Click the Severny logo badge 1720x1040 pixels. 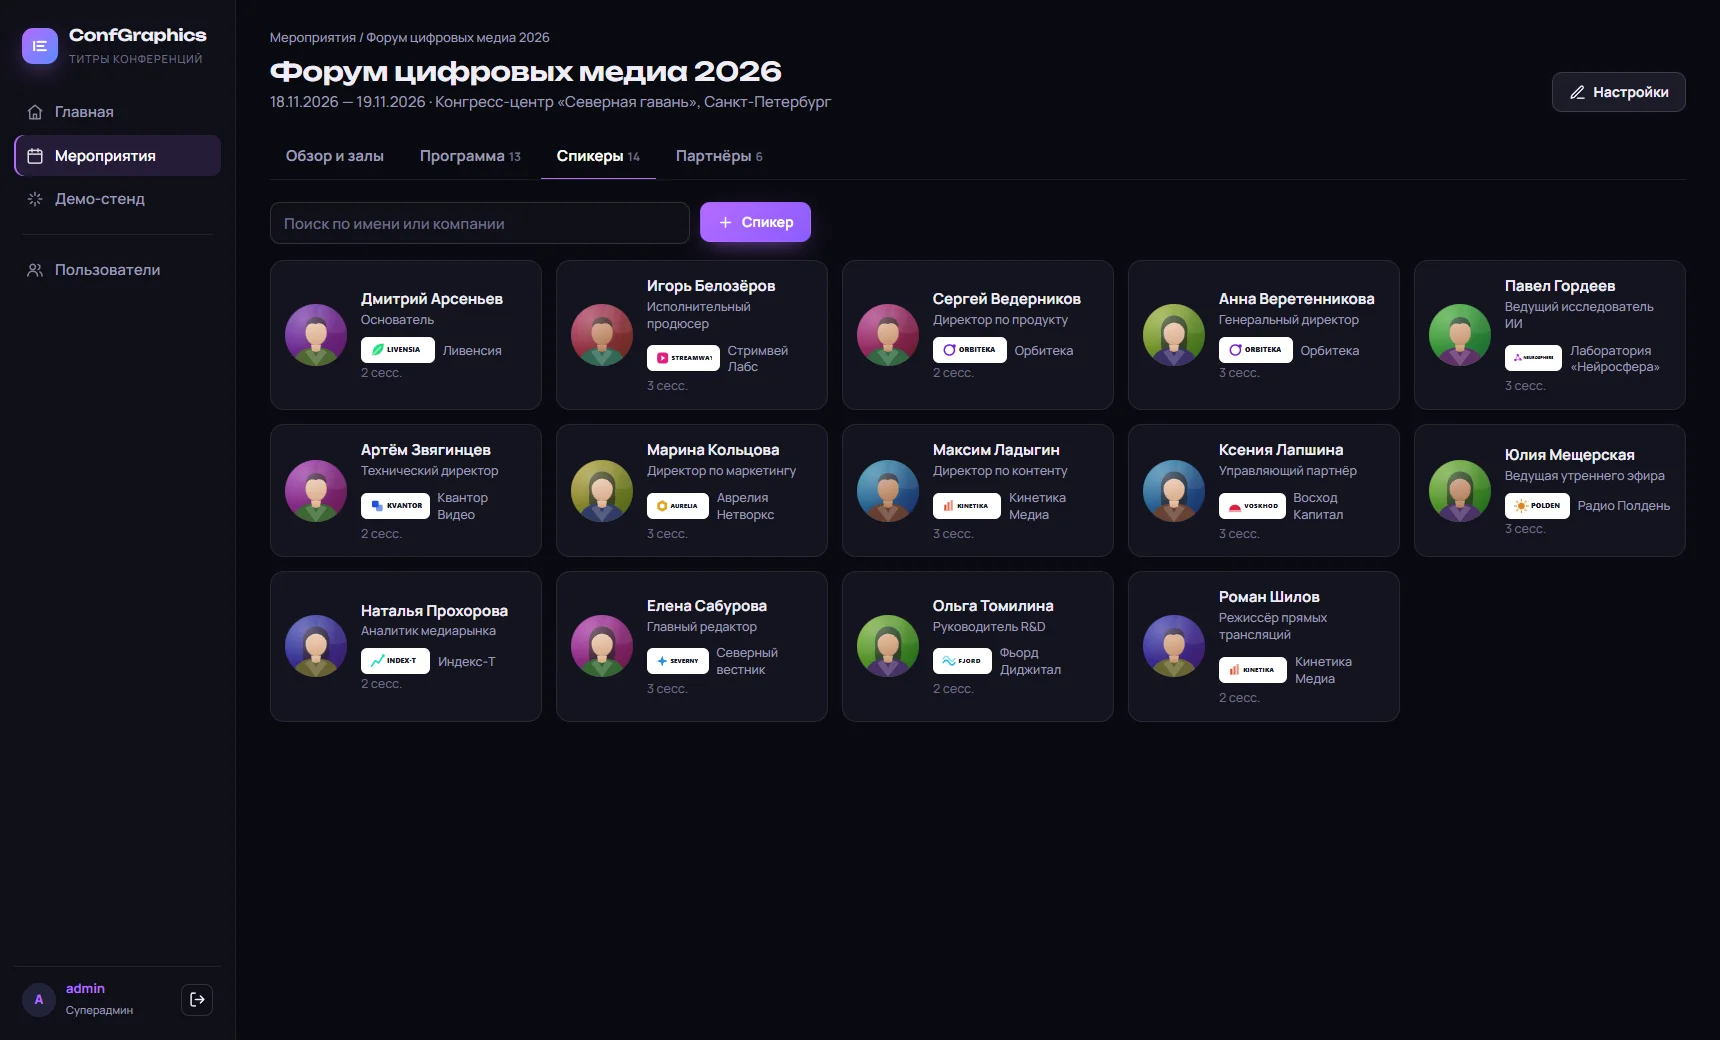[678, 661]
